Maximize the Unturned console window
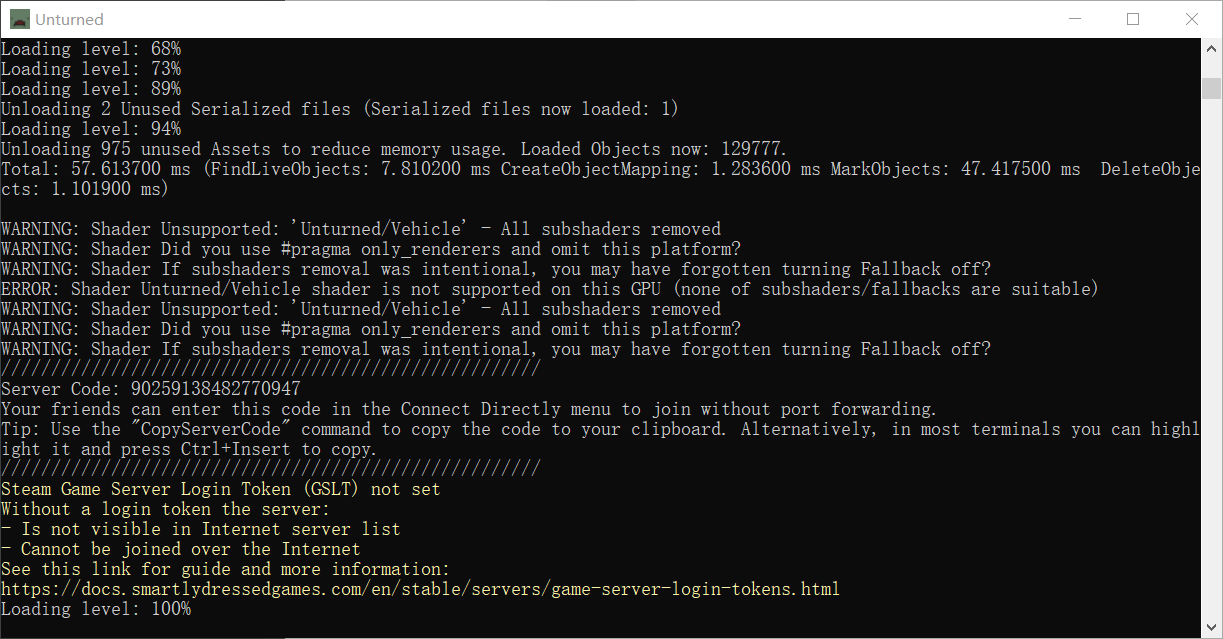Viewport: 1223px width, 639px height. click(1133, 19)
